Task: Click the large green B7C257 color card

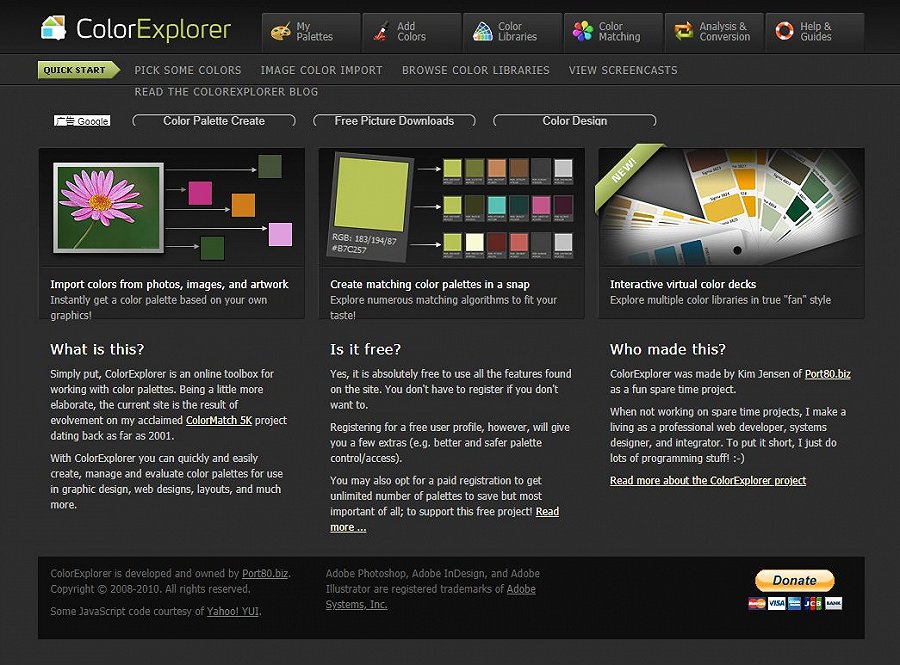Action: click(x=370, y=205)
